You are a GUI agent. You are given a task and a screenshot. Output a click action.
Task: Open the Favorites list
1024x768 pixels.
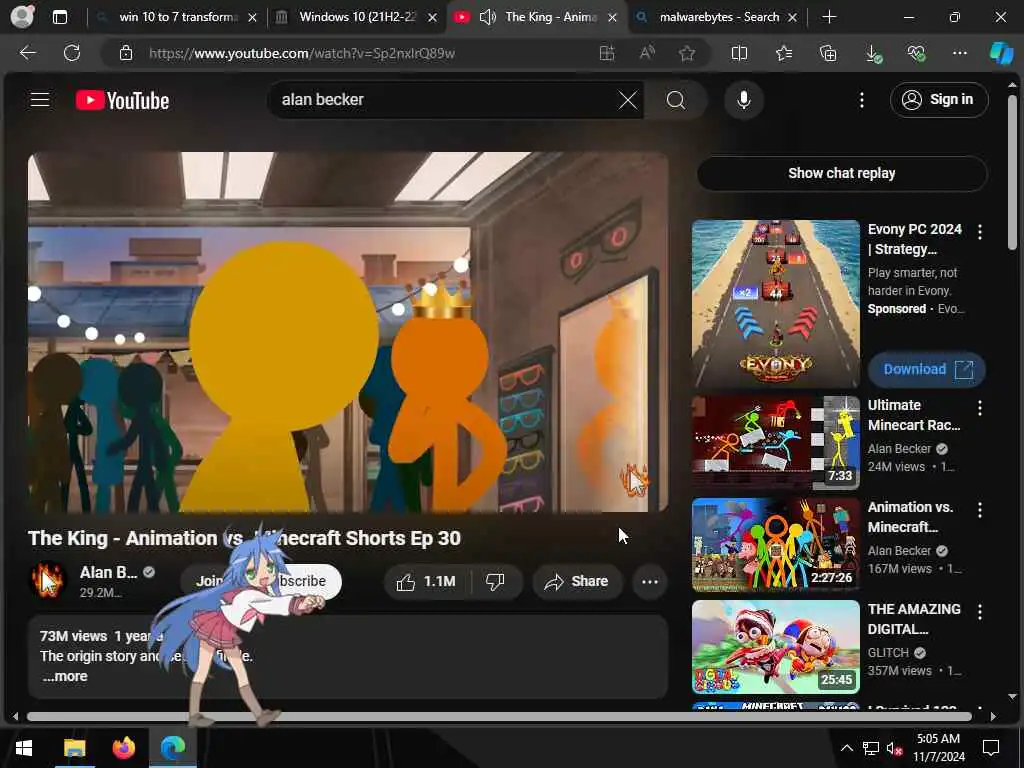tap(784, 53)
